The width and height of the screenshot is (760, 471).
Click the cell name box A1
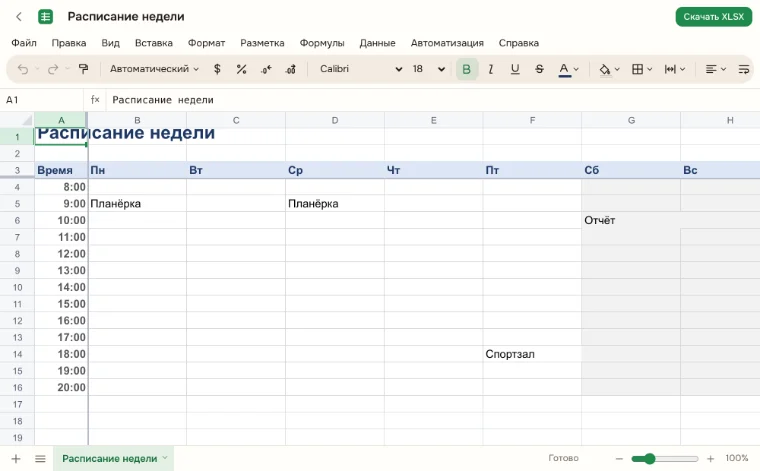click(42, 100)
